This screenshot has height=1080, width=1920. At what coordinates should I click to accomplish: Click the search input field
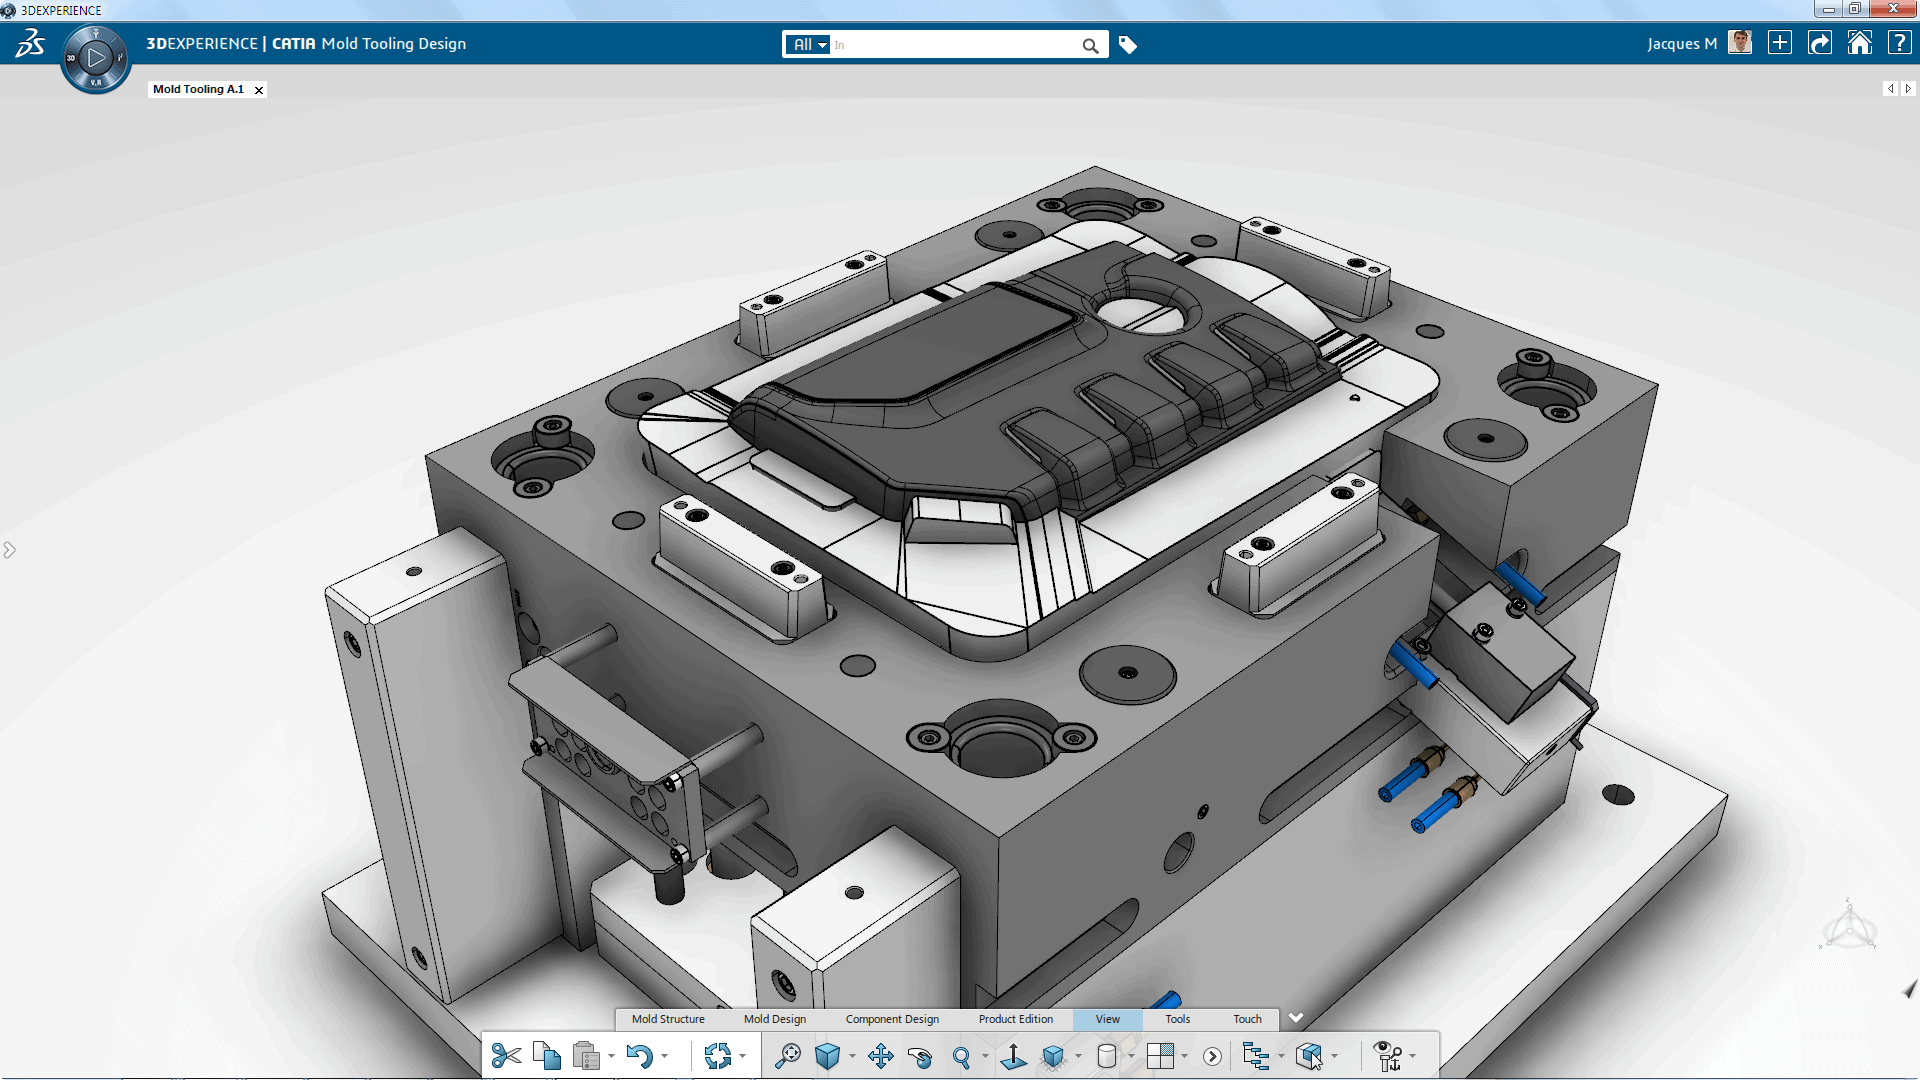960,44
